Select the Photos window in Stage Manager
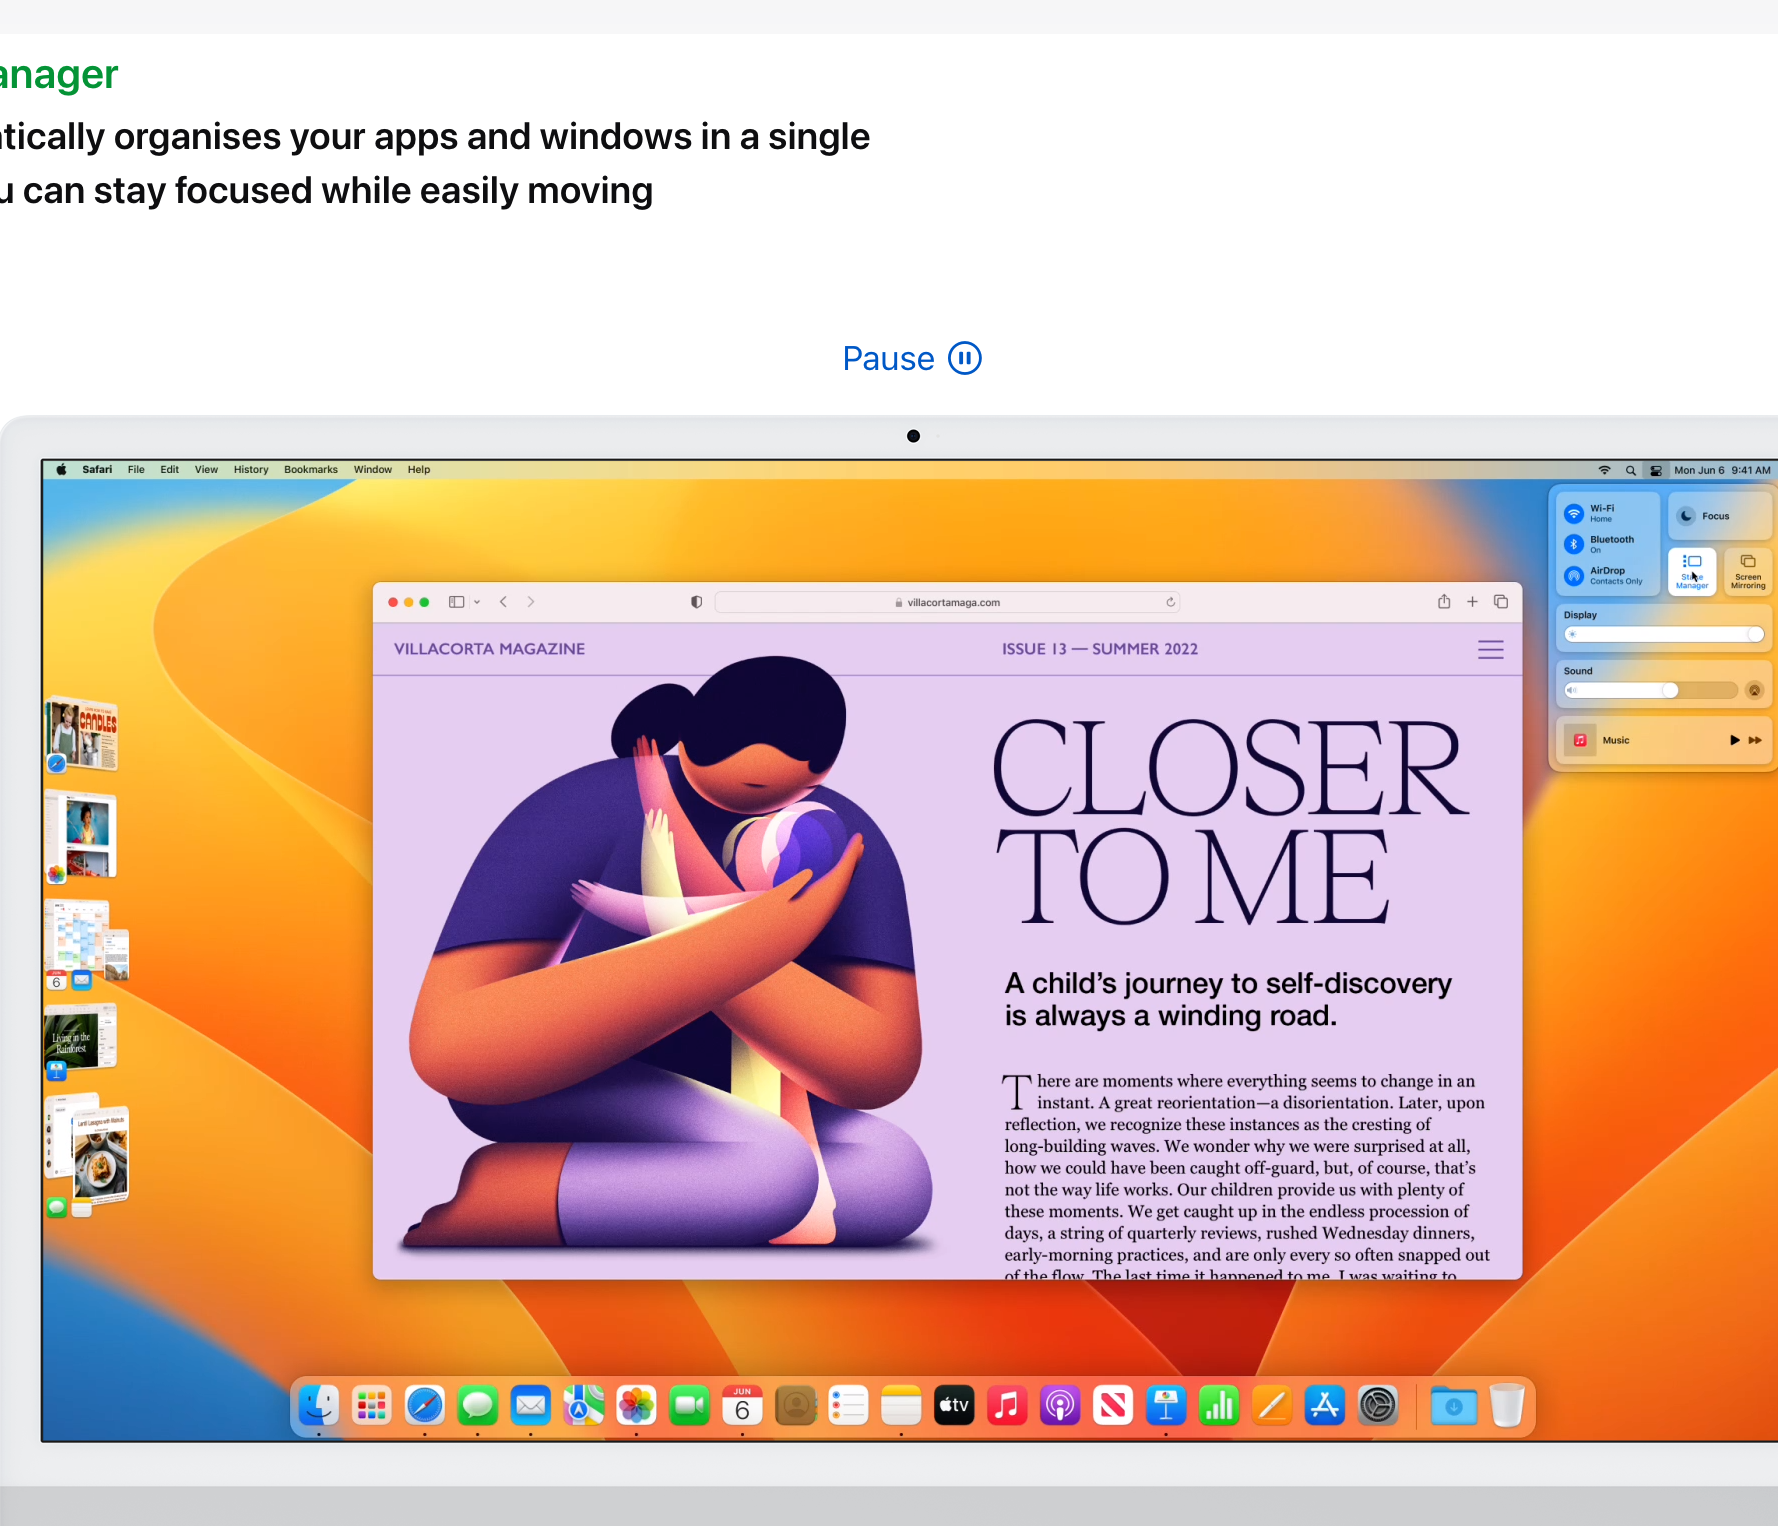 (82, 837)
